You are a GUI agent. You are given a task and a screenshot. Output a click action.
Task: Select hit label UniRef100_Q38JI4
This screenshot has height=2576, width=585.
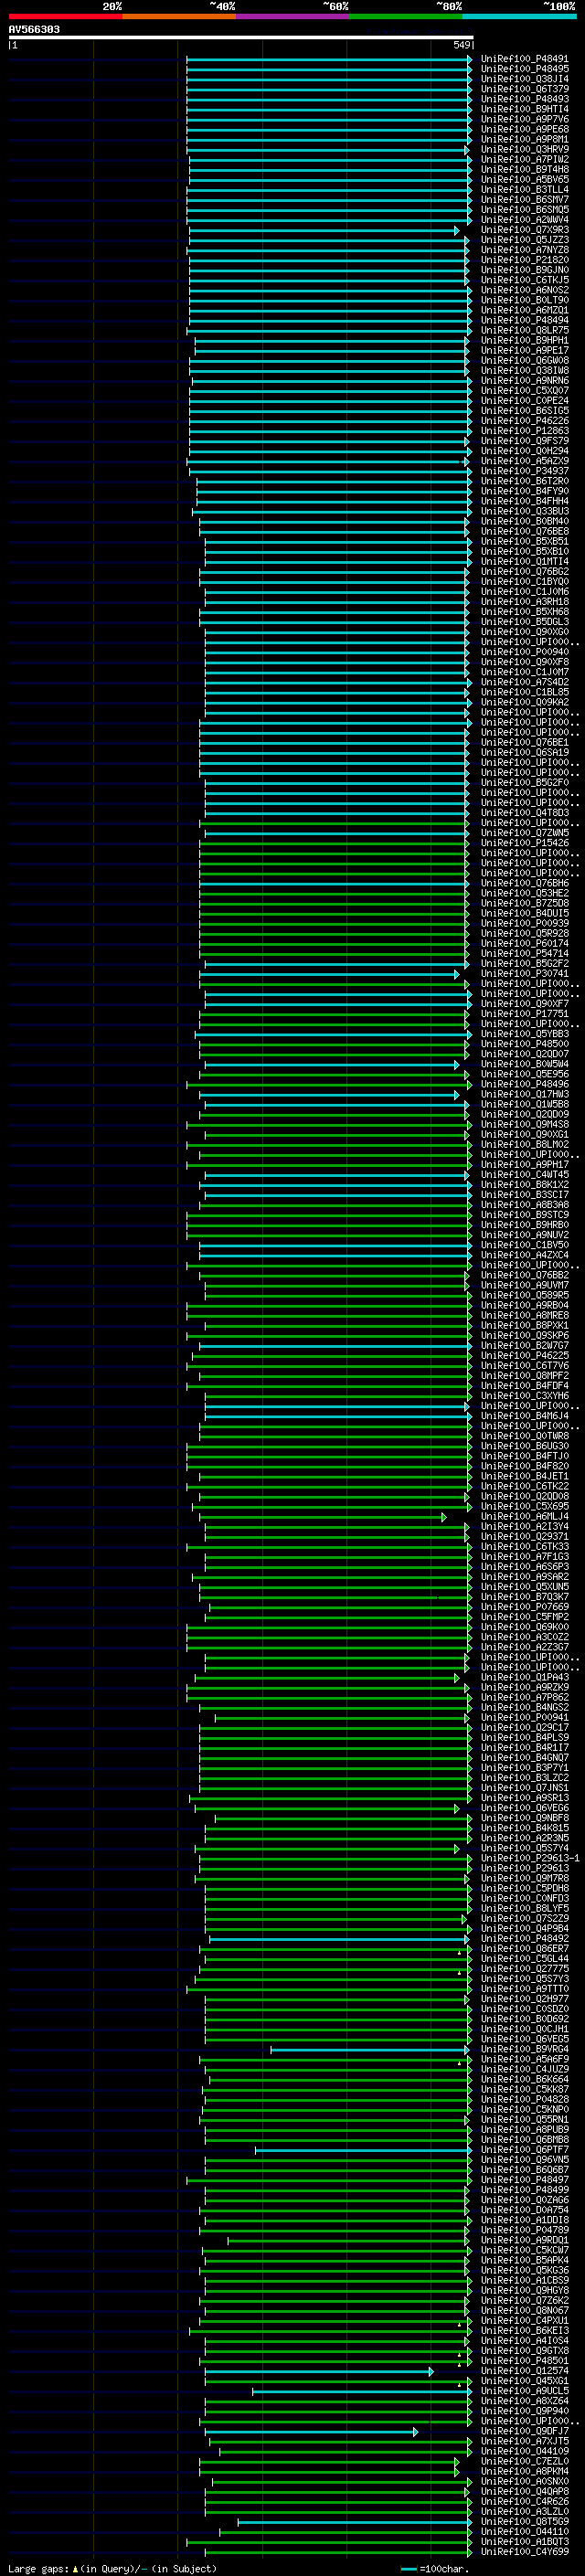coord(525,79)
